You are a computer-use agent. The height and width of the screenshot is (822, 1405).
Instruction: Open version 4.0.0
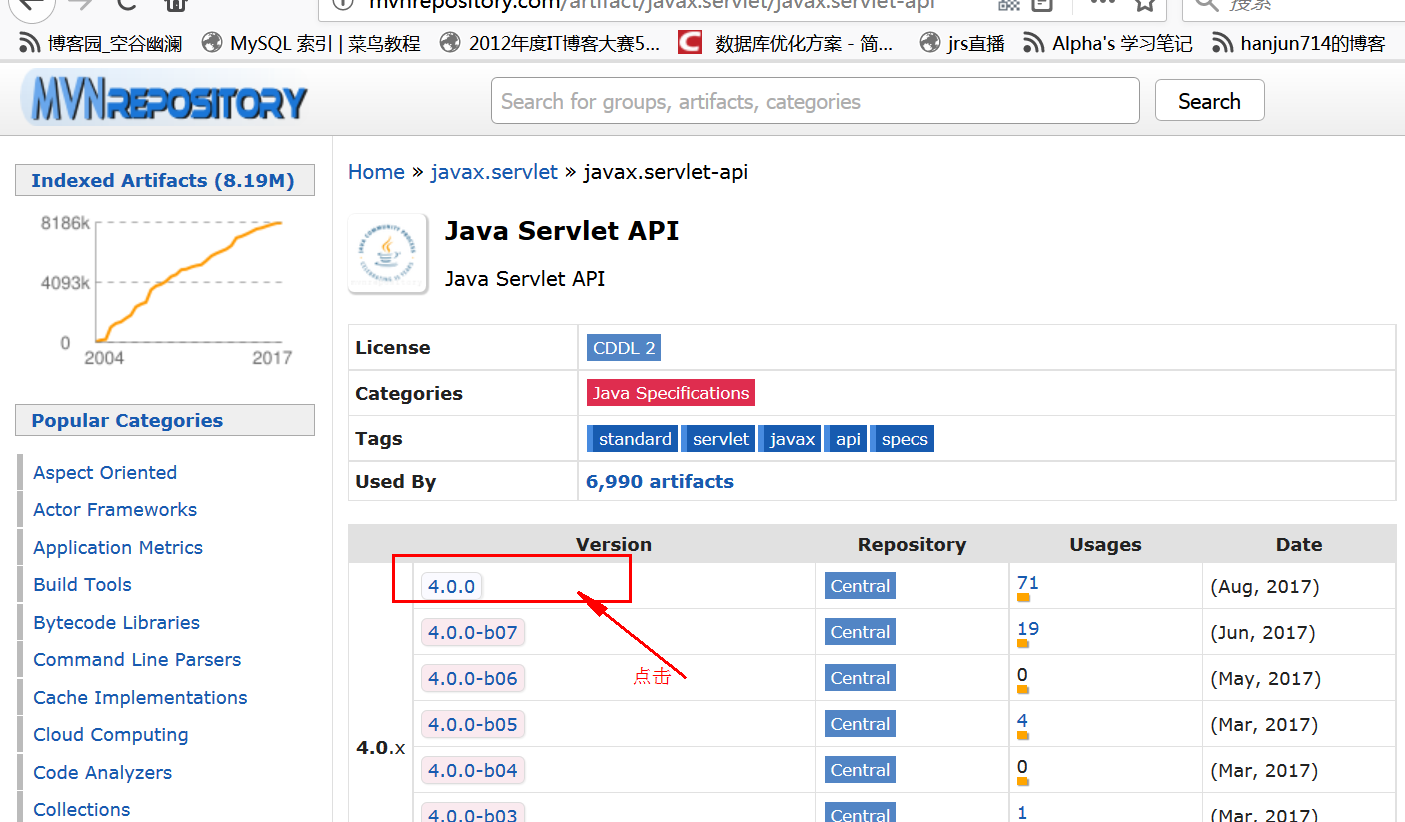tap(452, 587)
